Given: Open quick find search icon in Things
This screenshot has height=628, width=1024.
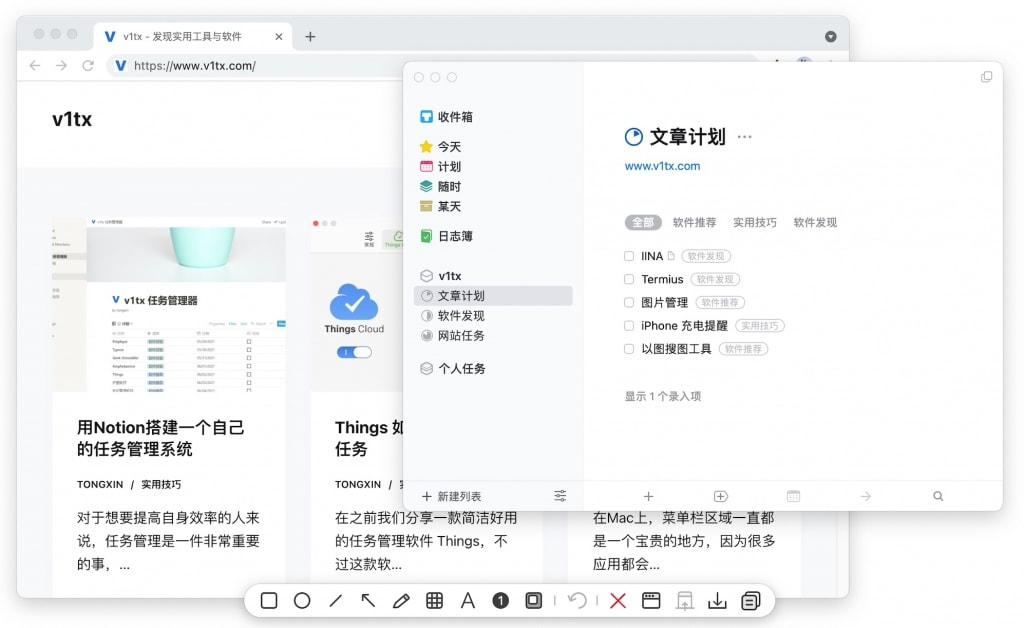Looking at the screenshot, I should pos(938,496).
